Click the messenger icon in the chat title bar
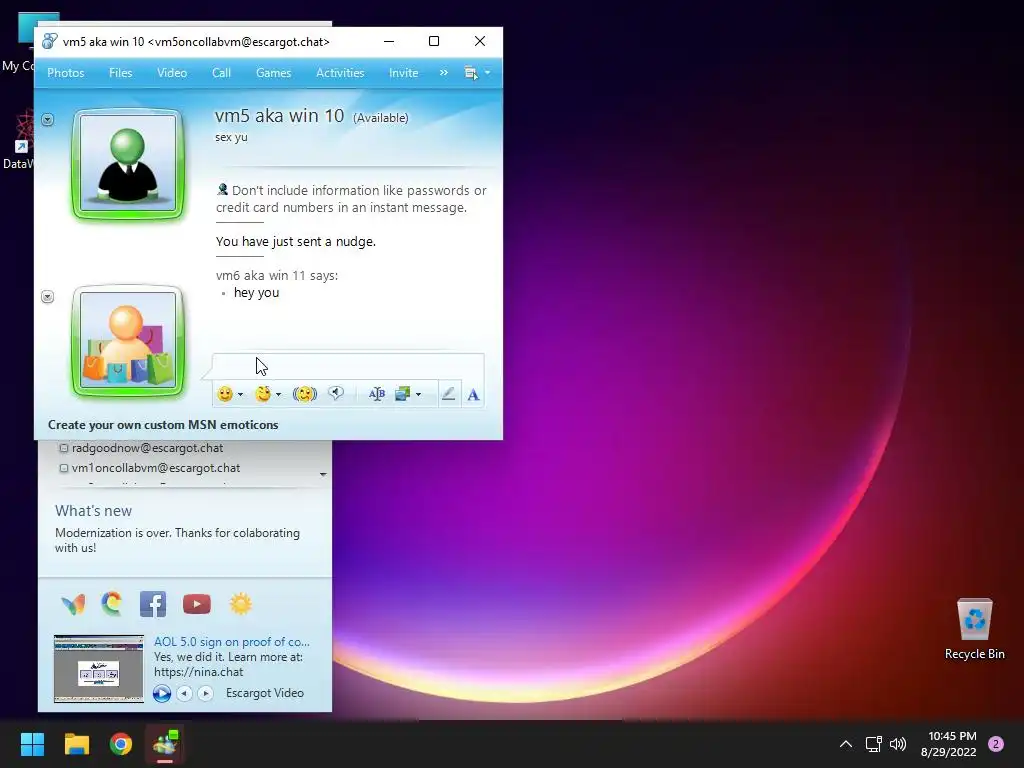 [x=50, y=42]
